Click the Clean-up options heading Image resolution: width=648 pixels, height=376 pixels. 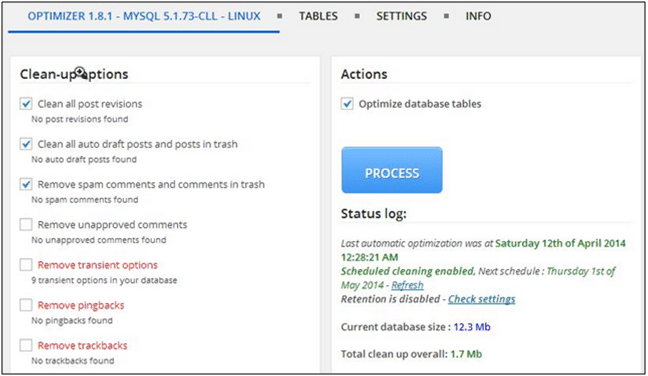[x=74, y=74]
